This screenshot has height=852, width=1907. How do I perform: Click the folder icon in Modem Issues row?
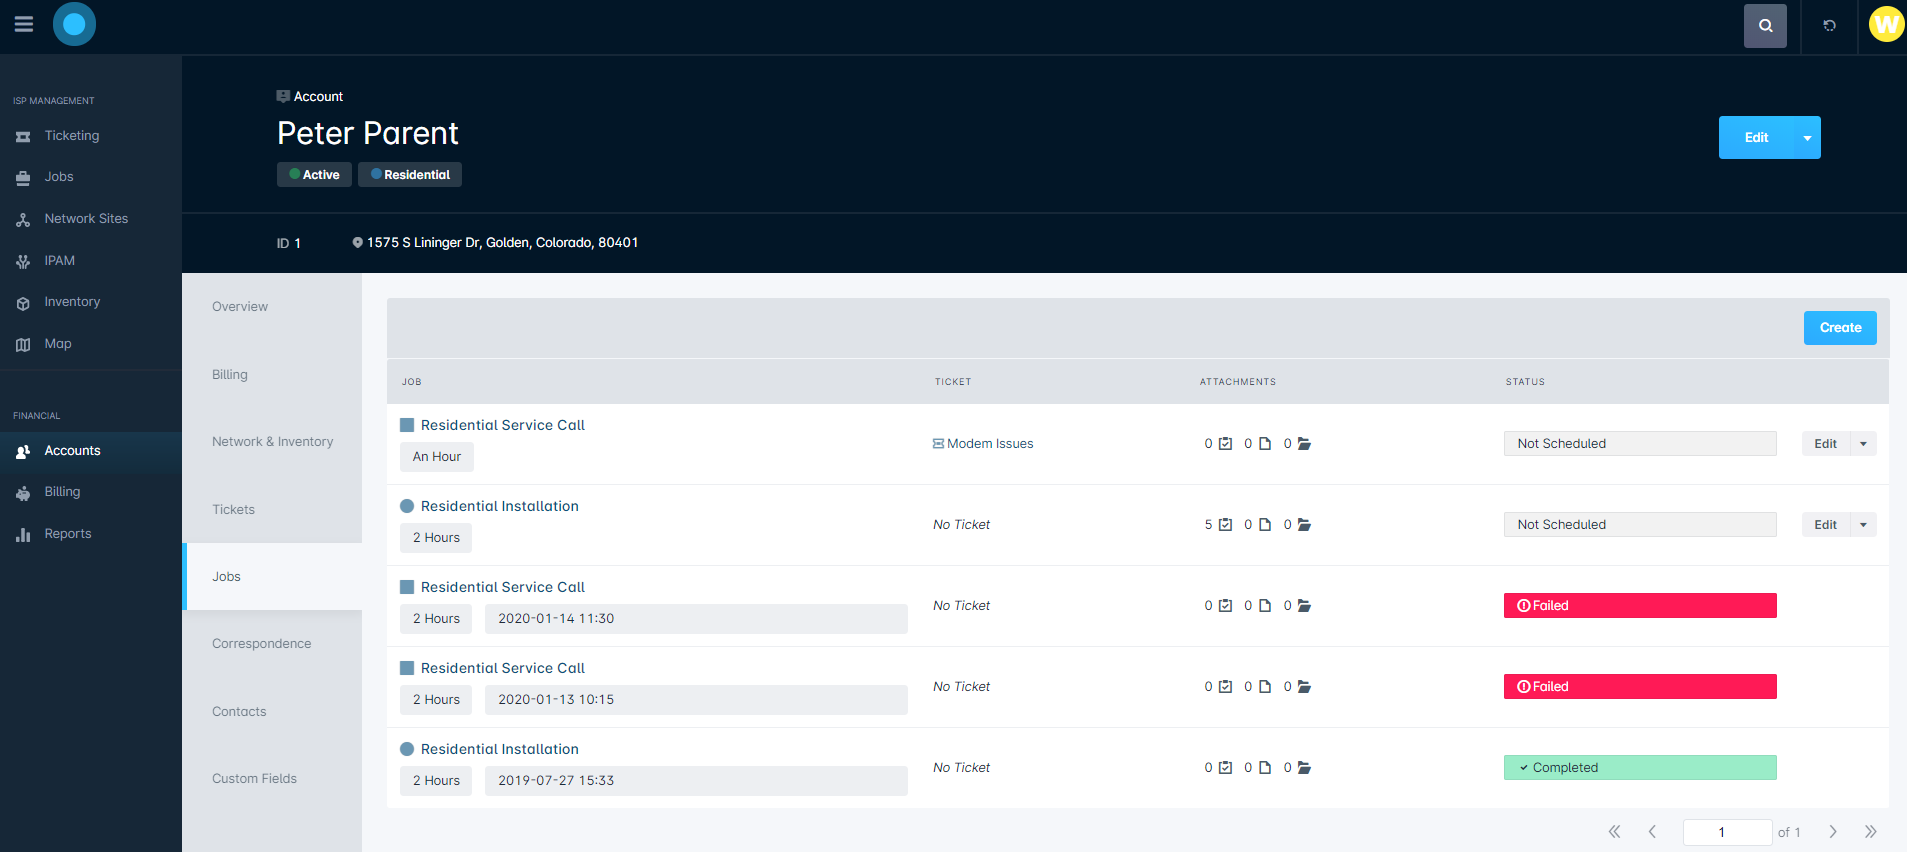click(1304, 444)
